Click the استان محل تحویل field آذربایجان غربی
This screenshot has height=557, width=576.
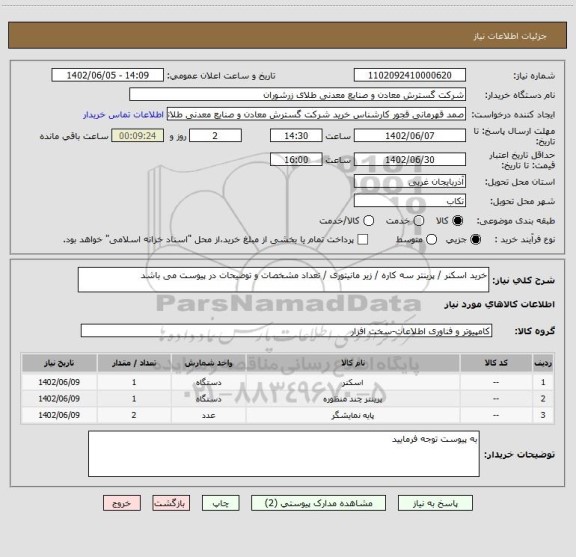(x=410, y=182)
